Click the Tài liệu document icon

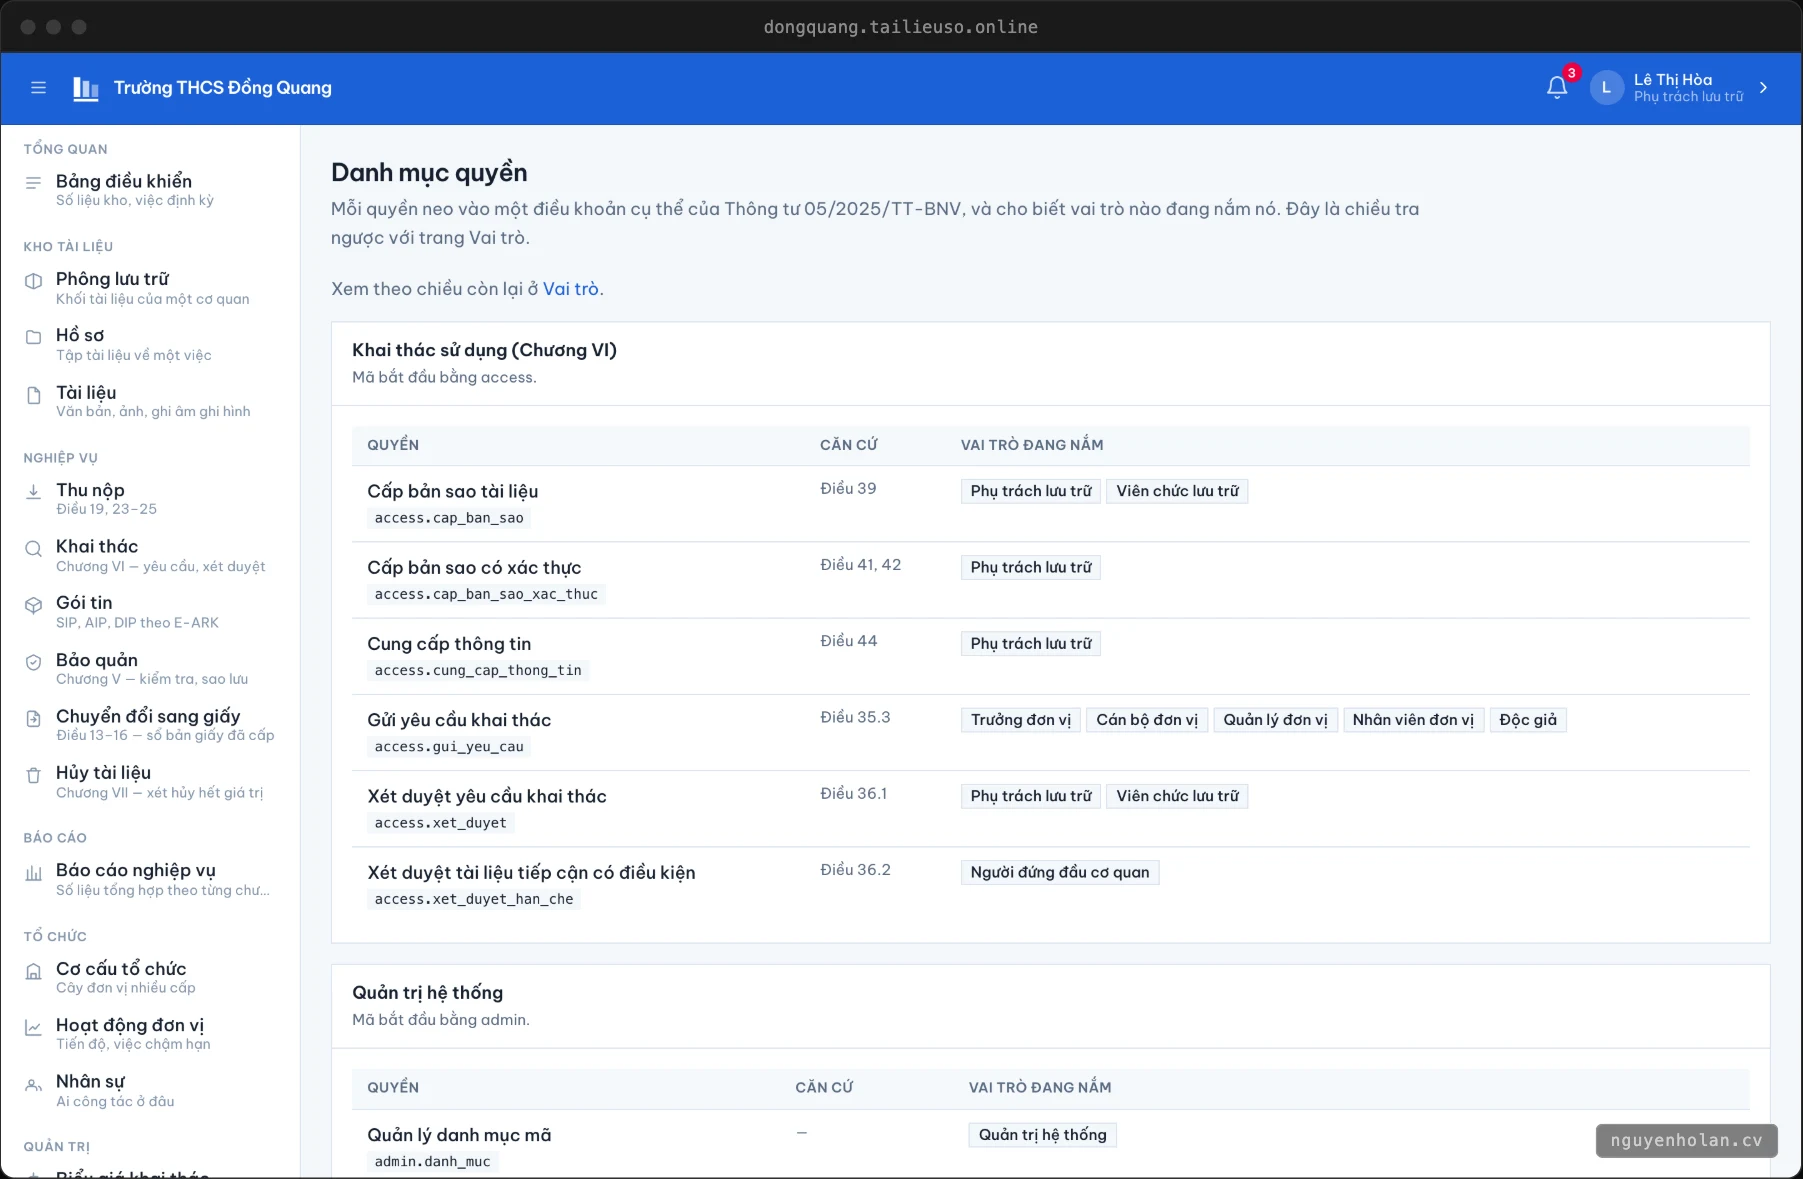(x=34, y=395)
